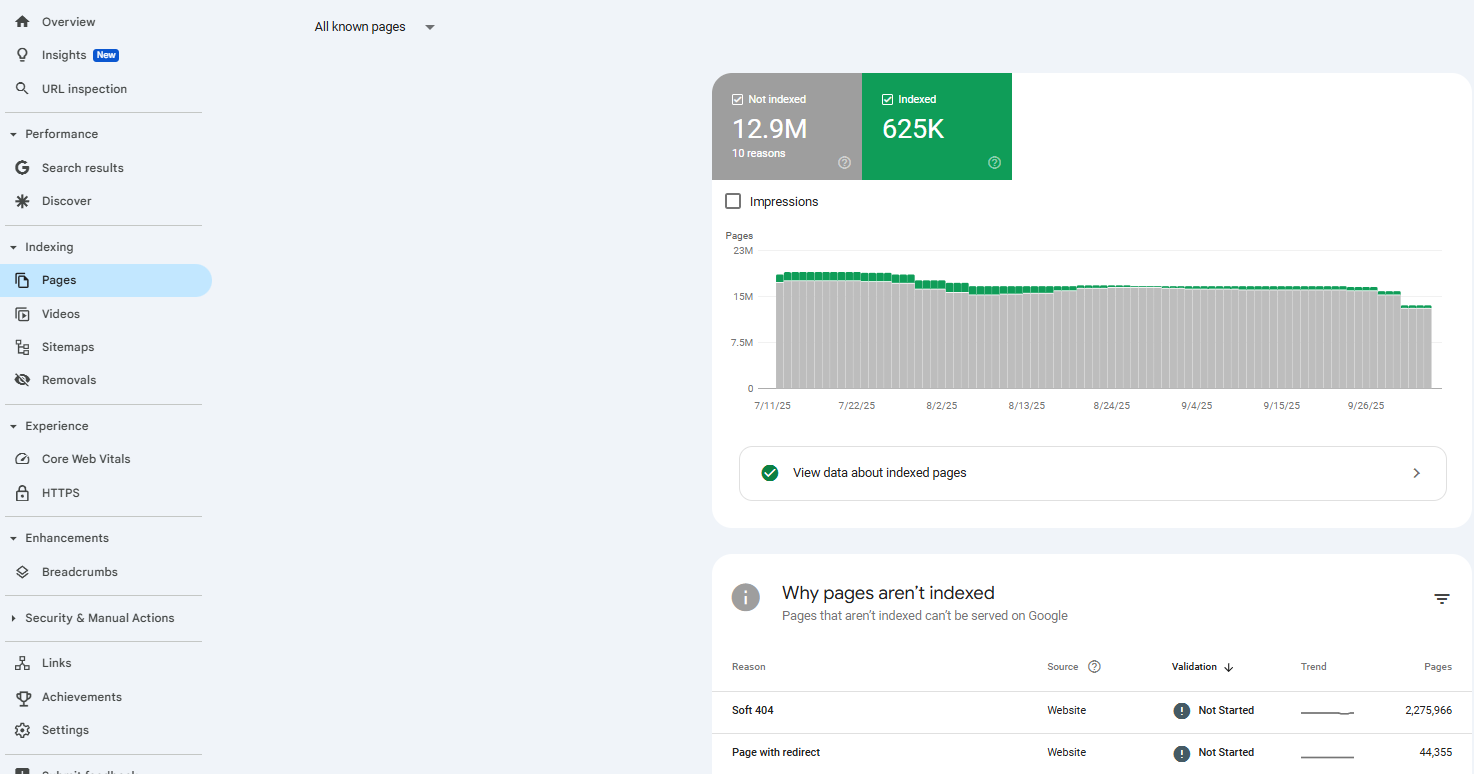Click the help icon beside Source column

click(x=1094, y=667)
